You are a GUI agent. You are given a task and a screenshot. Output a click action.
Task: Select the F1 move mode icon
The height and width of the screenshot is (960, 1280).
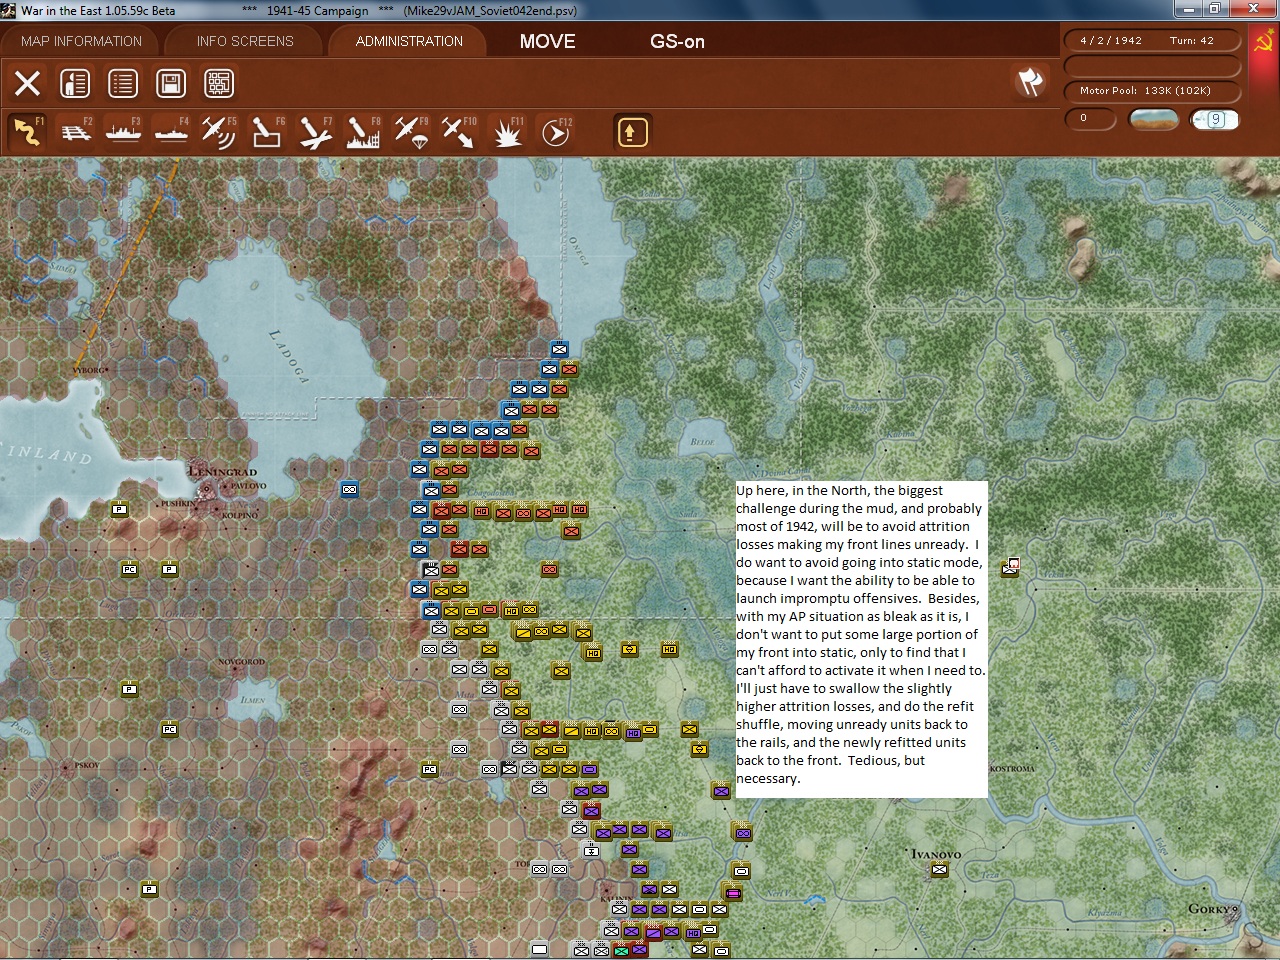(x=27, y=131)
